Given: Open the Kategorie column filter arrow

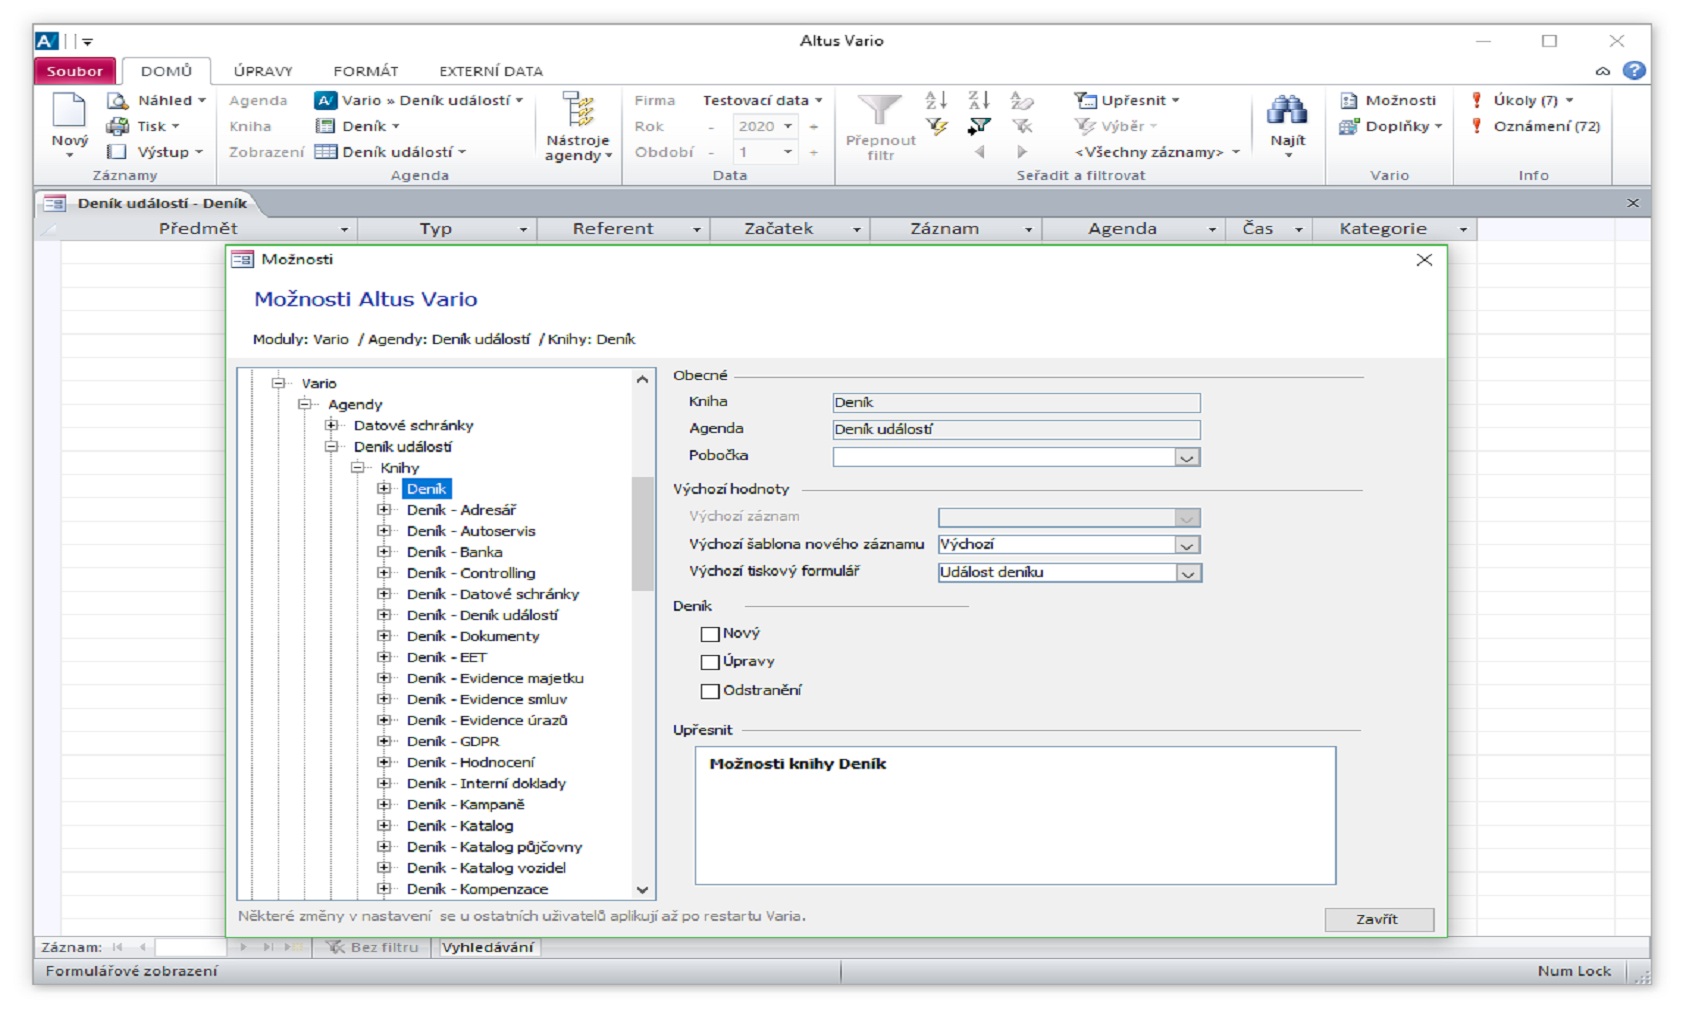Looking at the screenshot, I should tap(1463, 230).
